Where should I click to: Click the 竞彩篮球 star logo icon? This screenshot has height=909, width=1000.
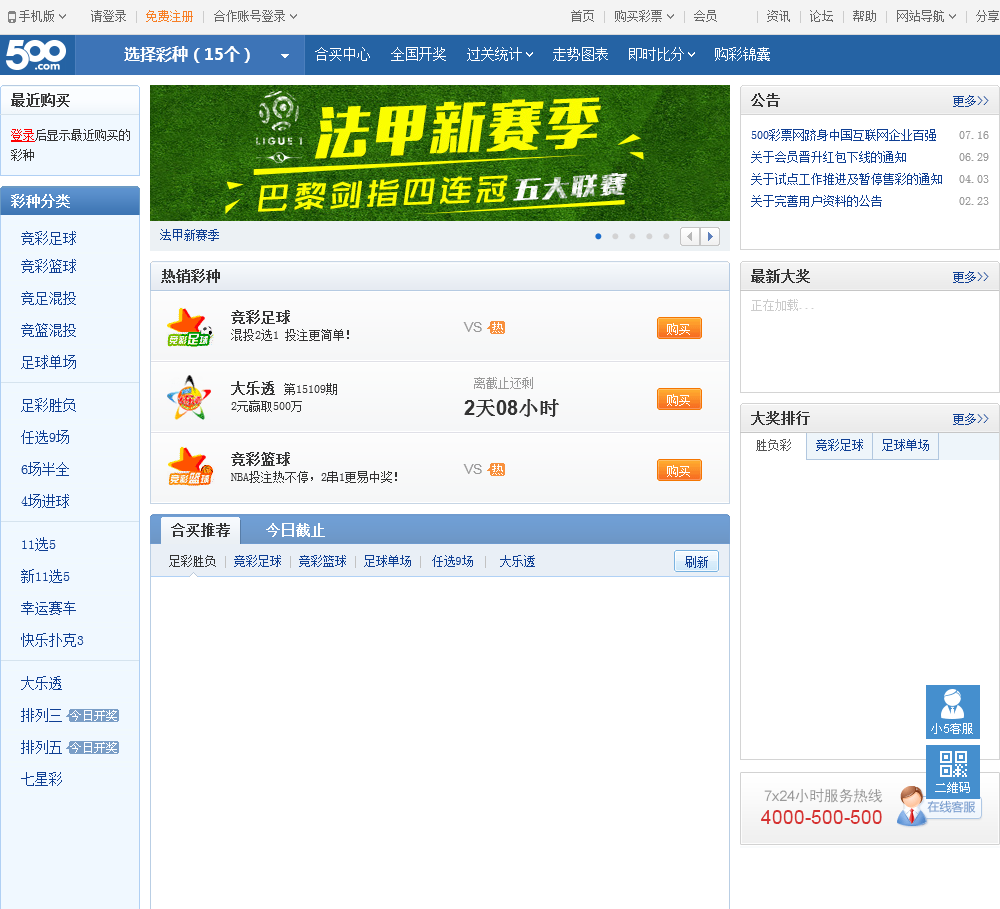pos(189,468)
